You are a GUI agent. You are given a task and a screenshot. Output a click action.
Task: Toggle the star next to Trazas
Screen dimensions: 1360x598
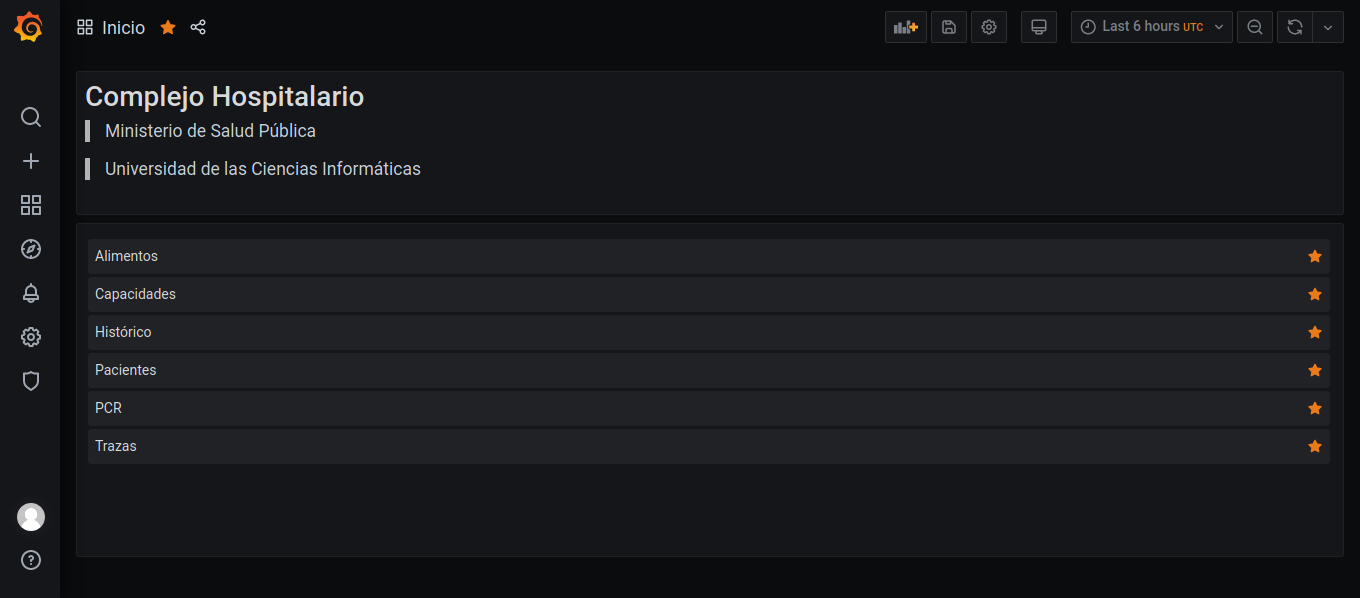[1315, 446]
